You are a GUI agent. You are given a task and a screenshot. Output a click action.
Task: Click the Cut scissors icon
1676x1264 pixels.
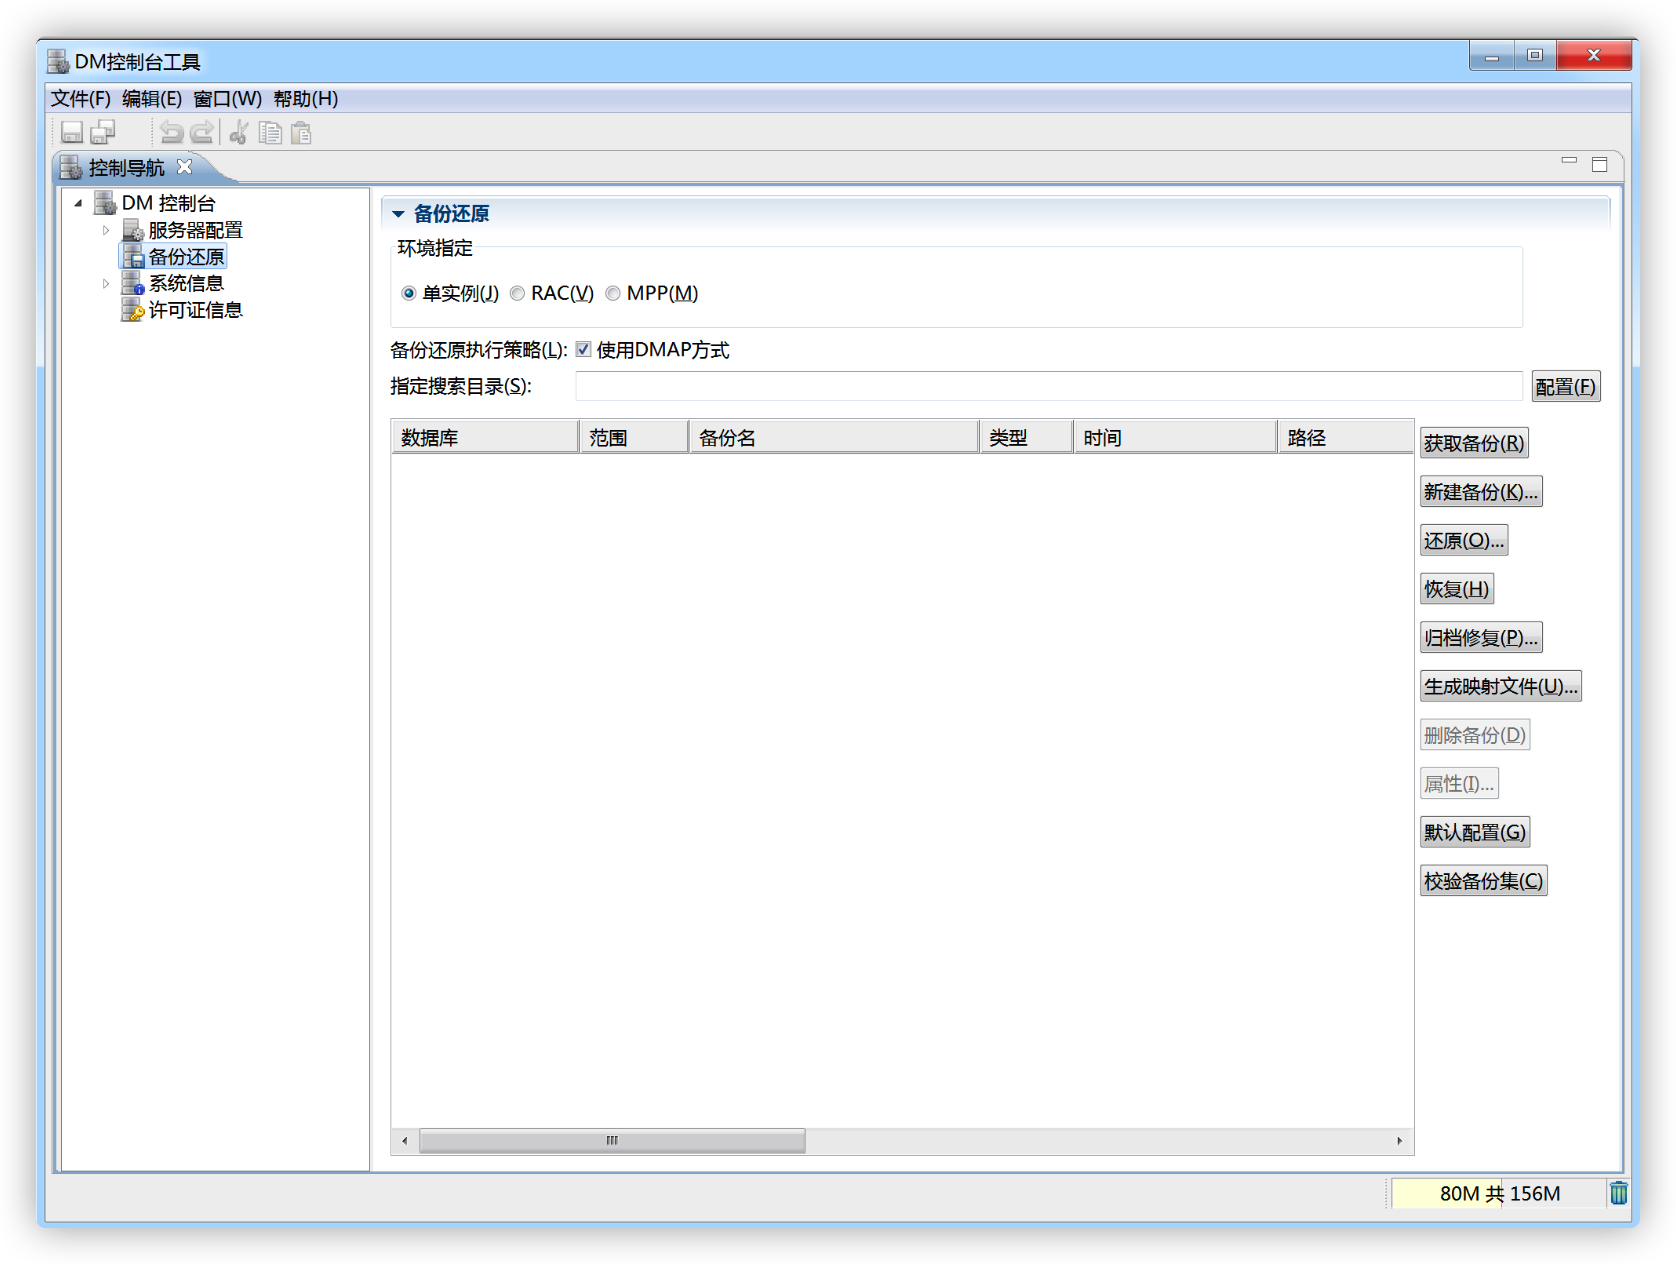(x=239, y=132)
